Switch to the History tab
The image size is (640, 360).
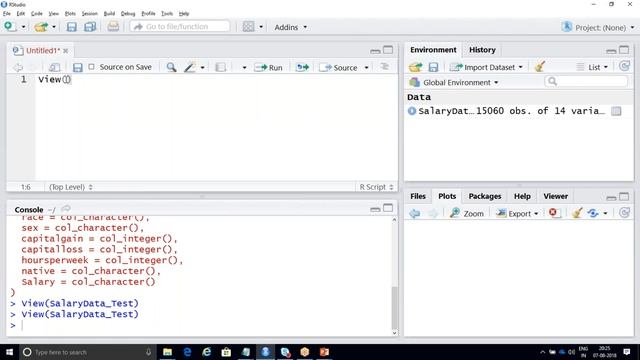click(x=482, y=50)
